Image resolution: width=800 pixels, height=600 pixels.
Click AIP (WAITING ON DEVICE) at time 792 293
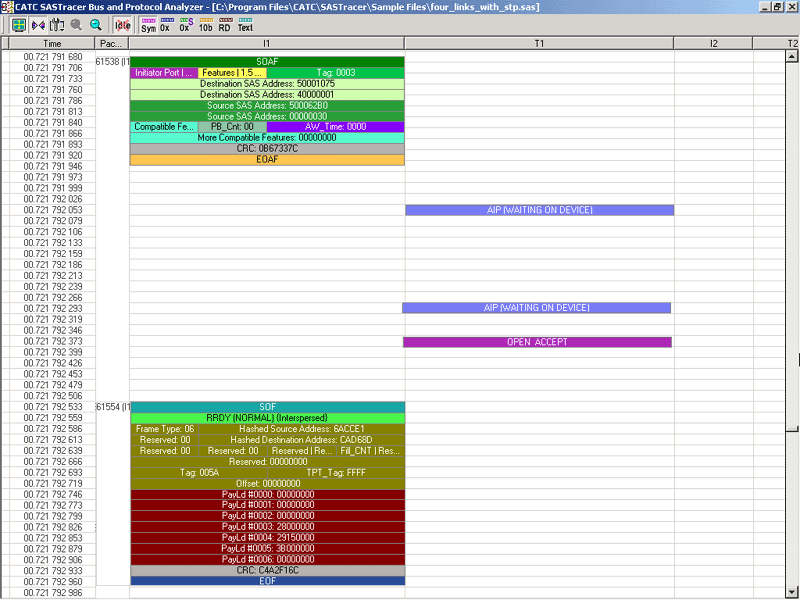(536, 308)
